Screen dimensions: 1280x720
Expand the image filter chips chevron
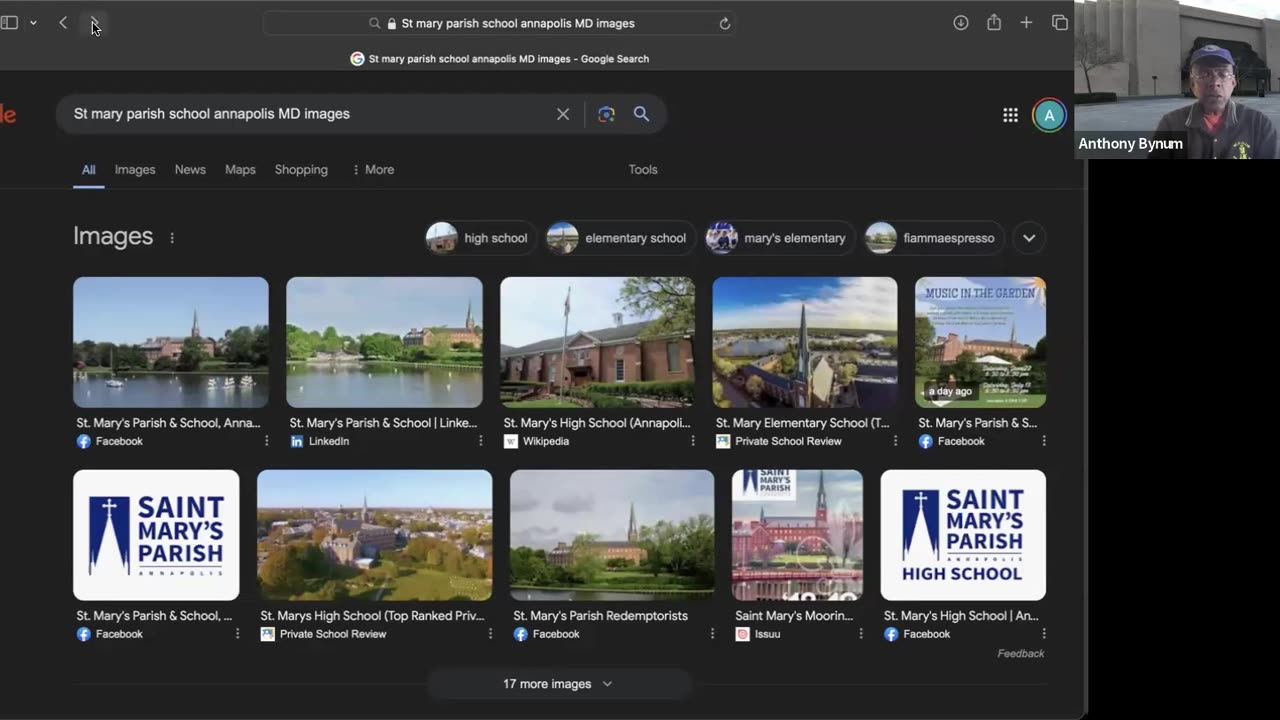tap(1029, 238)
